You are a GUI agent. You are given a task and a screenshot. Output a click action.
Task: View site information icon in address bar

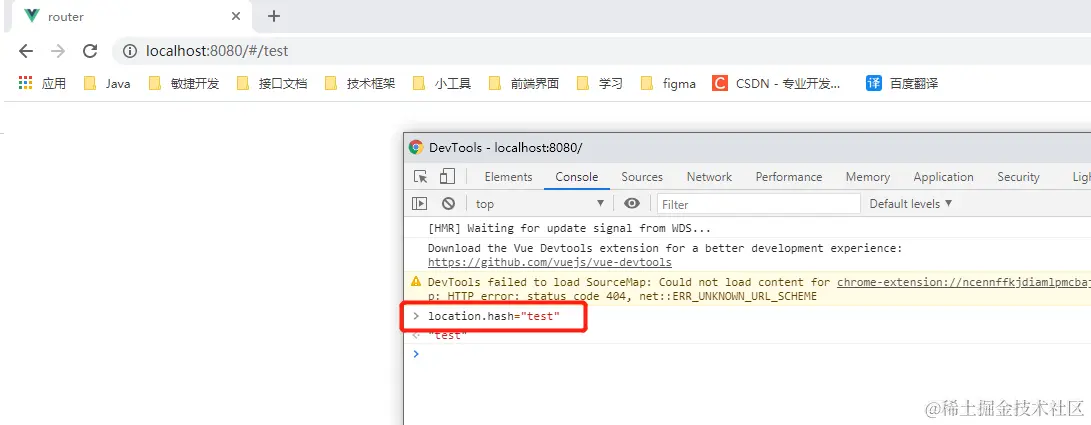(x=129, y=51)
